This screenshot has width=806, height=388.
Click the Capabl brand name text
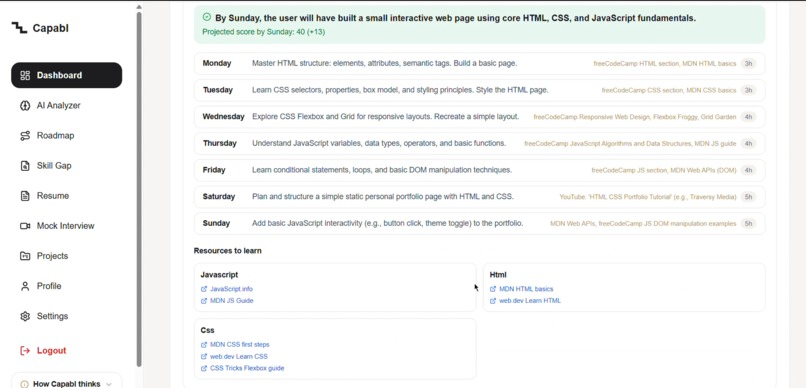click(x=50, y=28)
